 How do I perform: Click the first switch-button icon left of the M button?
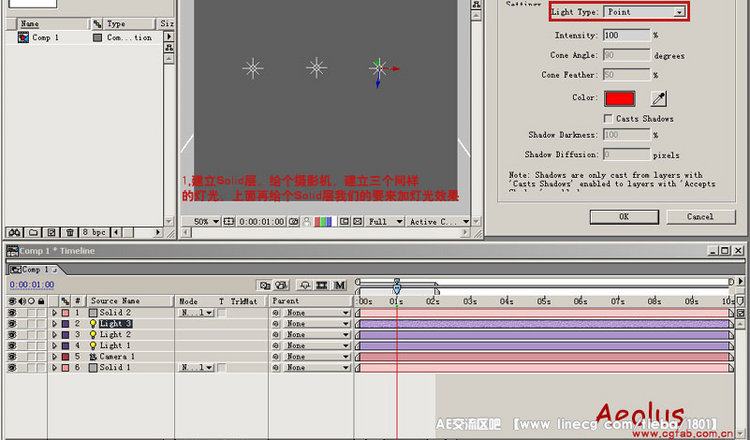click(265, 286)
